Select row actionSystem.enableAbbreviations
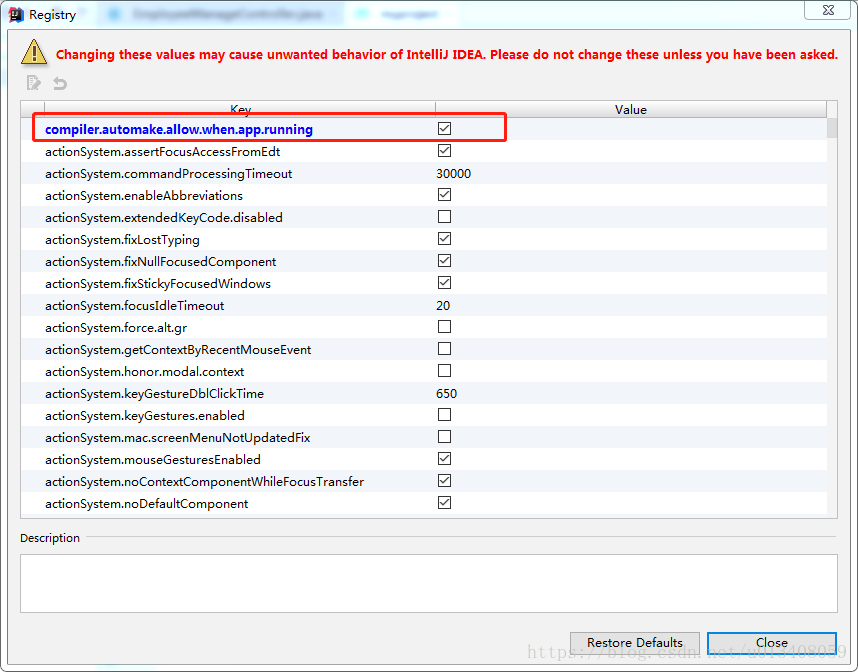858x672 pixels. [x=424, y=195]
